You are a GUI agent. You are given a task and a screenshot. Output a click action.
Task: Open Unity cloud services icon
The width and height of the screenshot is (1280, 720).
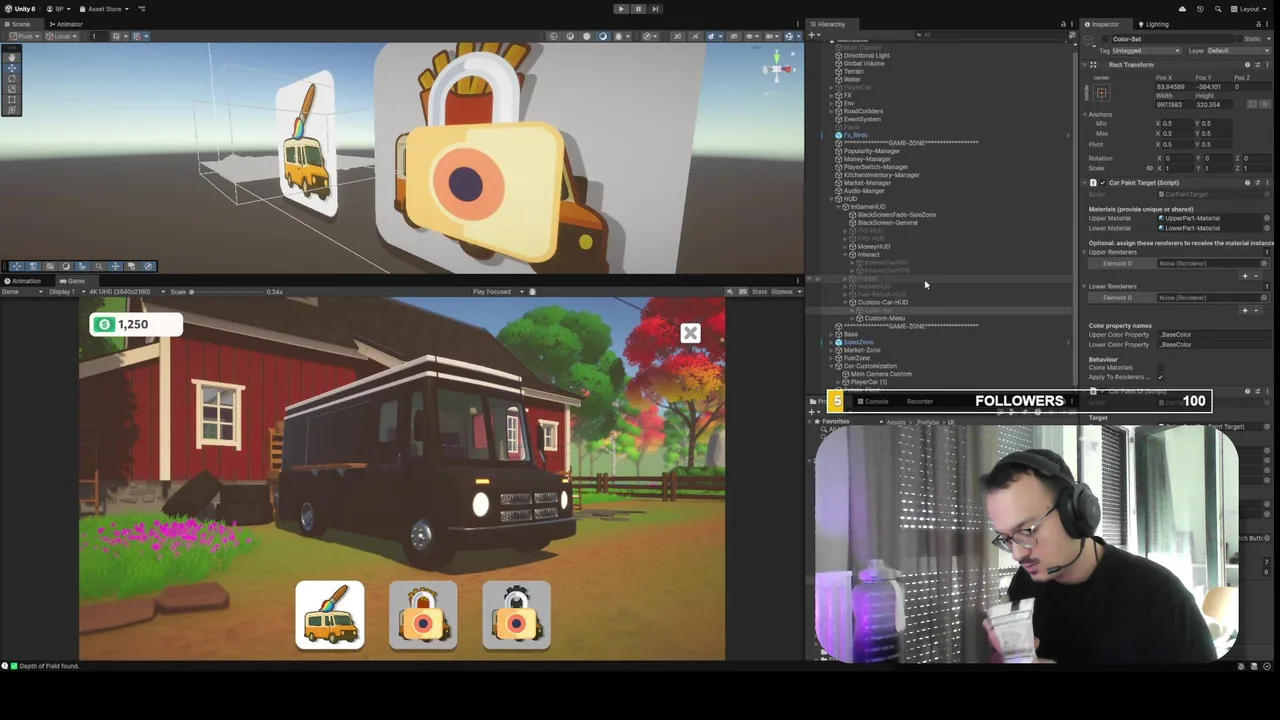coord(1182,9)
